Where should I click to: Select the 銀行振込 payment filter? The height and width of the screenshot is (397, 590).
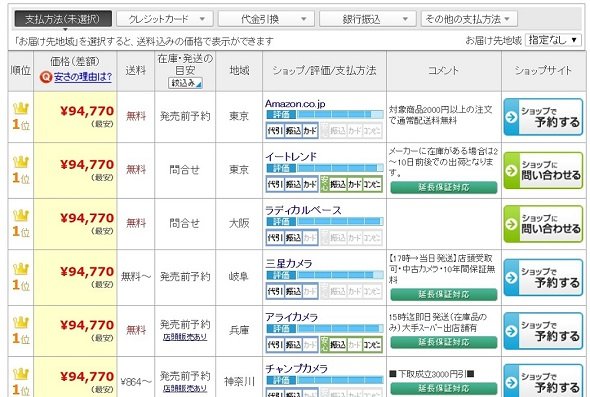368,19
